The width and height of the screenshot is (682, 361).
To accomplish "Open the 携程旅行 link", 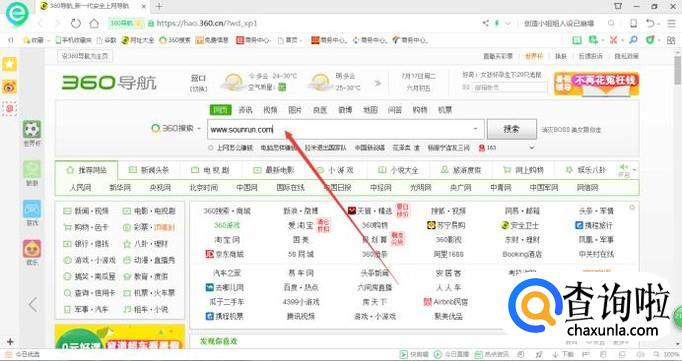I will click(x=594, y=225).
